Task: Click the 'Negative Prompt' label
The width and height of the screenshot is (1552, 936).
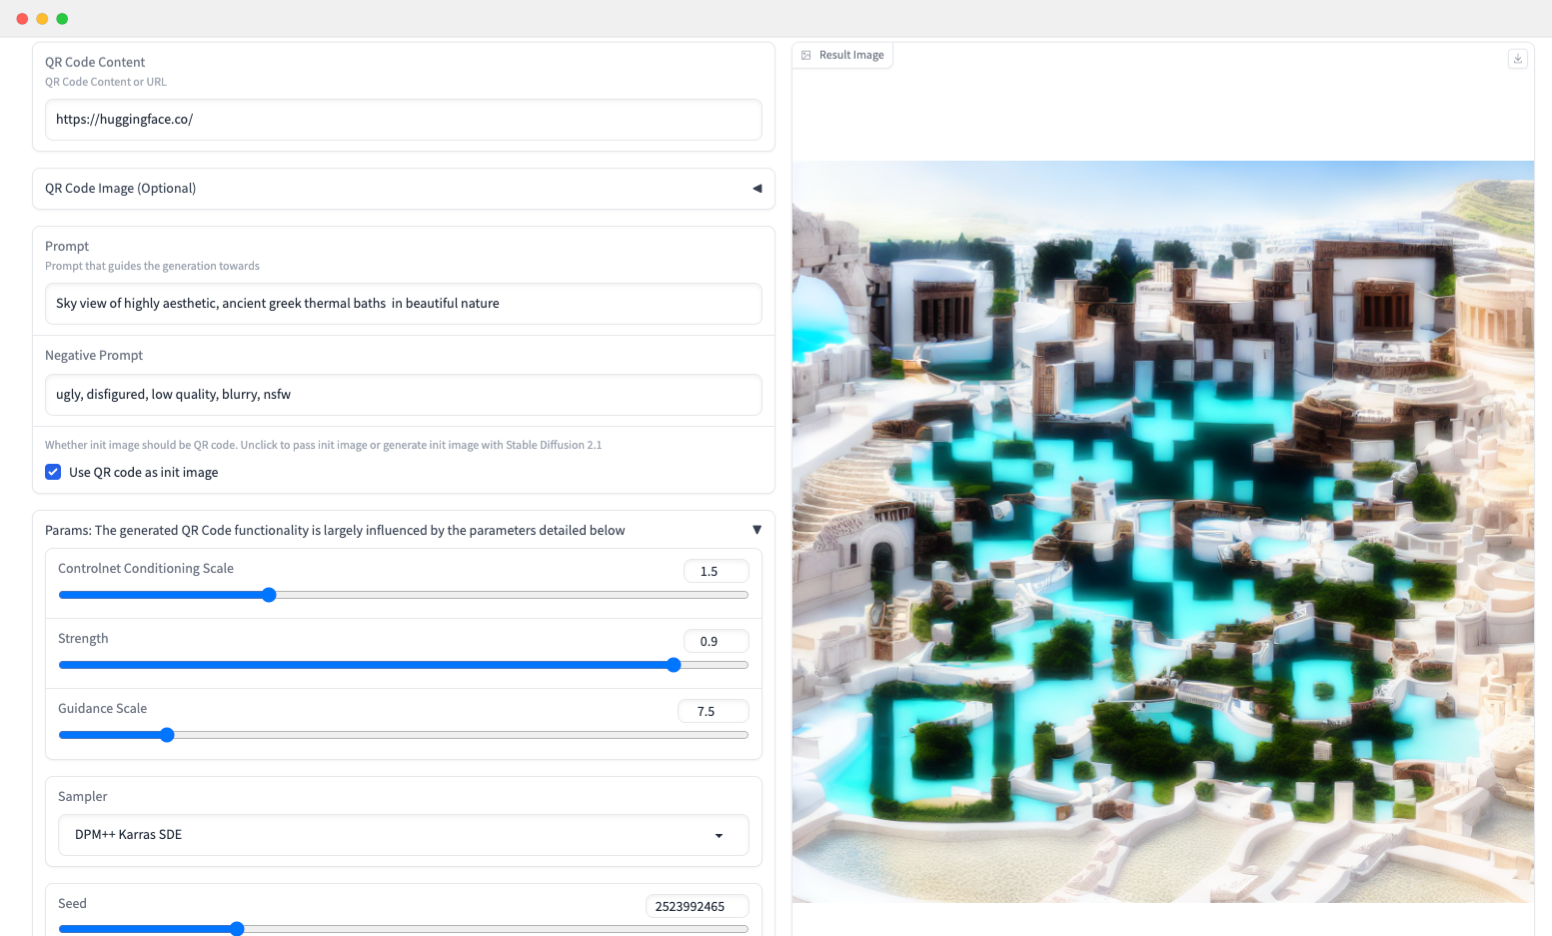Action: click(x=94, y=355)
